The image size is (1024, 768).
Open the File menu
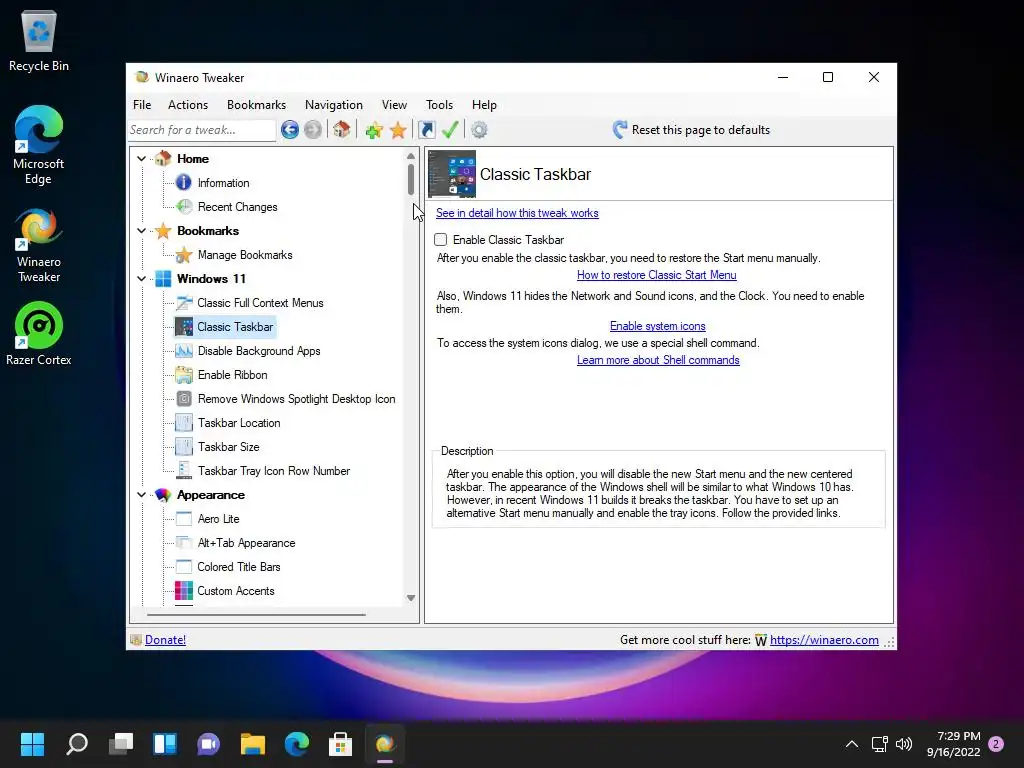pos(142,104)
